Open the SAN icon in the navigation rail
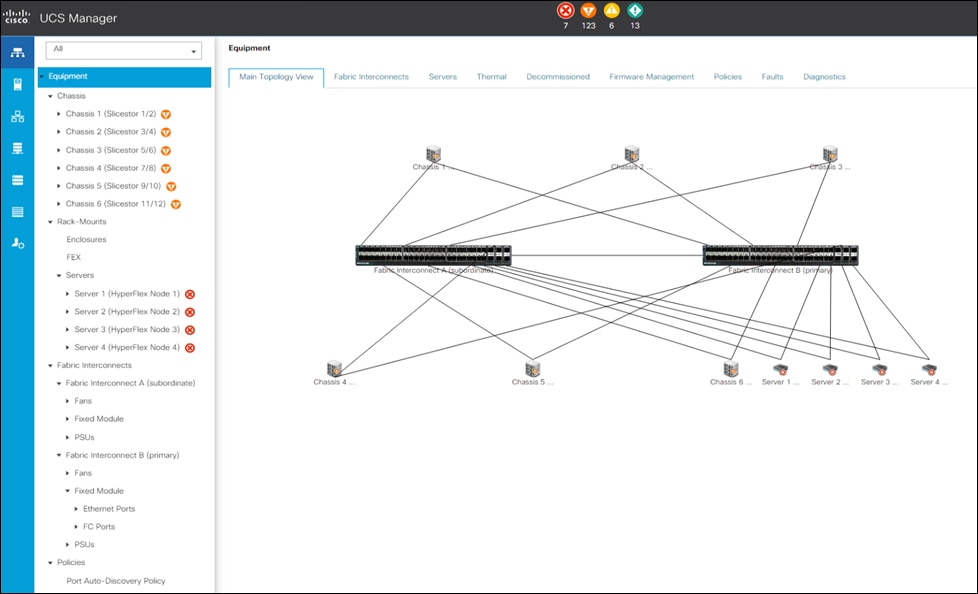The image size is (978, 594). point(17,148)
